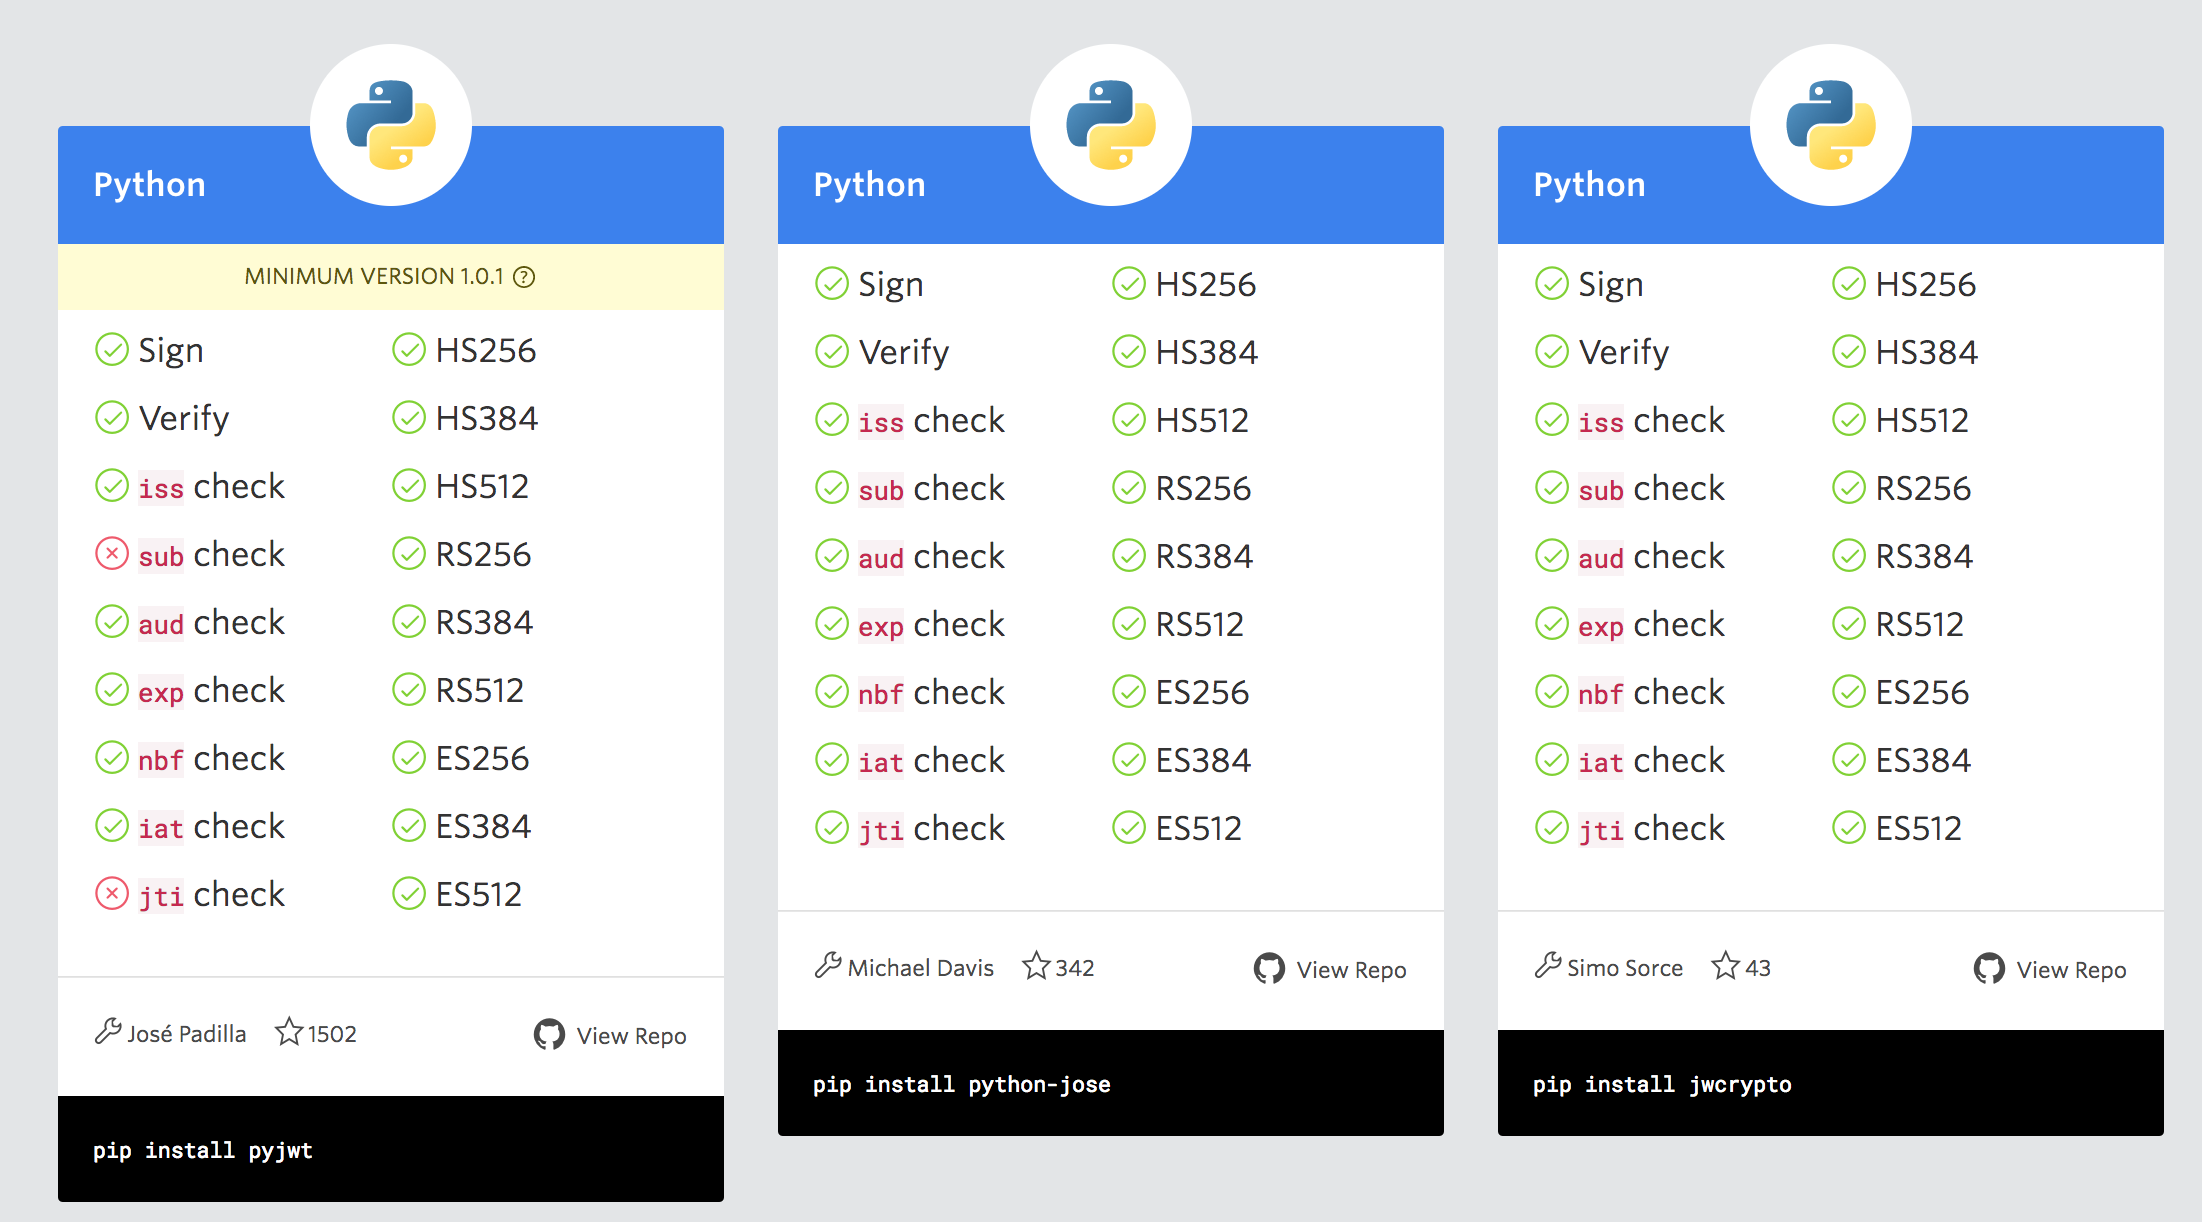Click the Python title on the python-jose card

pos(870,185)
